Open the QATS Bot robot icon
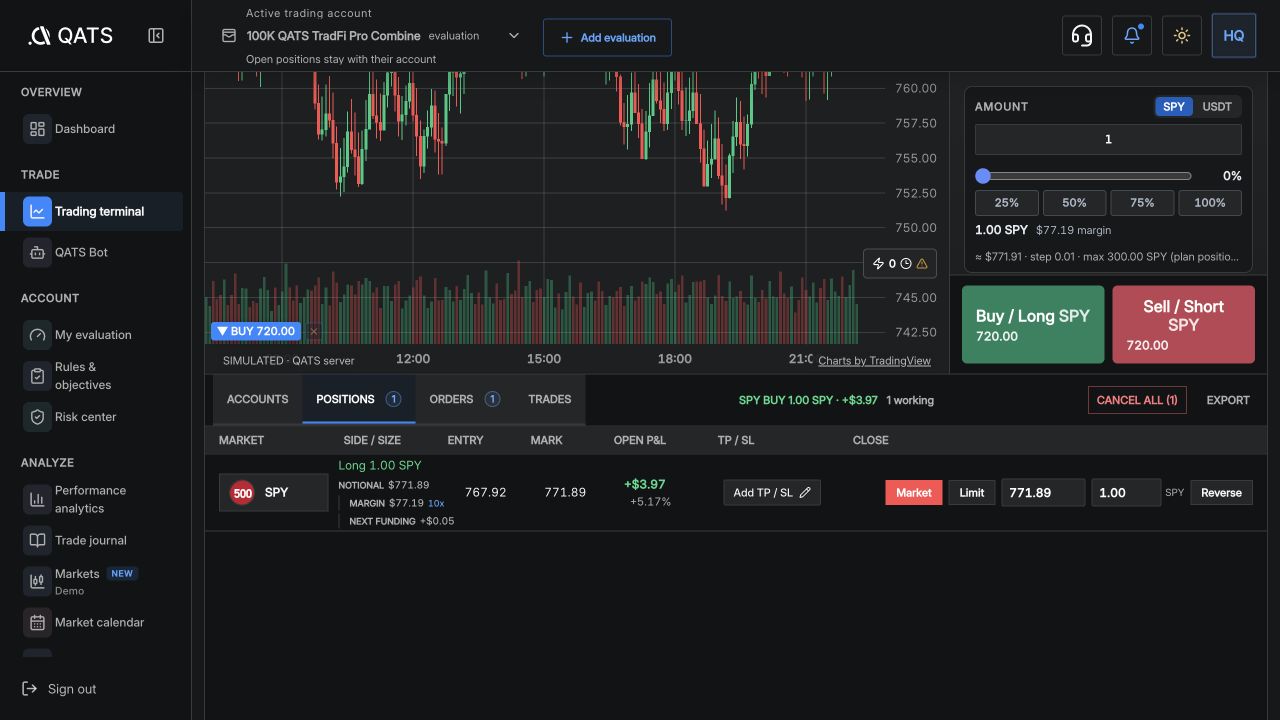The width and height of the screenshot is (1280, 720). tap(37, 252)
